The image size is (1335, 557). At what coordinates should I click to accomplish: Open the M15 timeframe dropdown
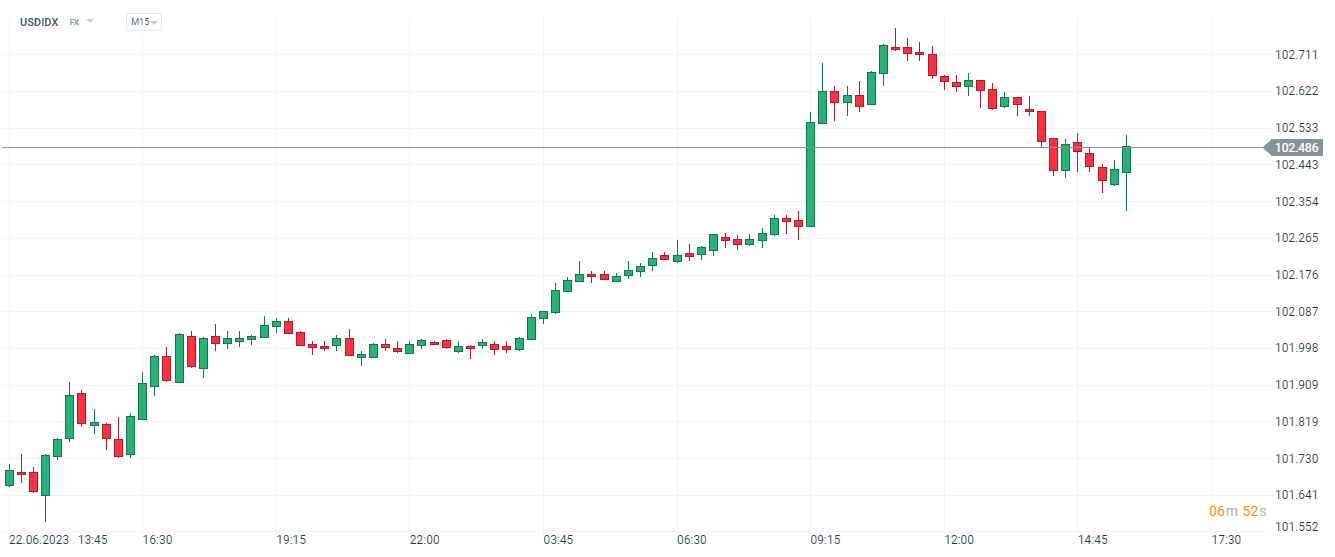[144, 22]
